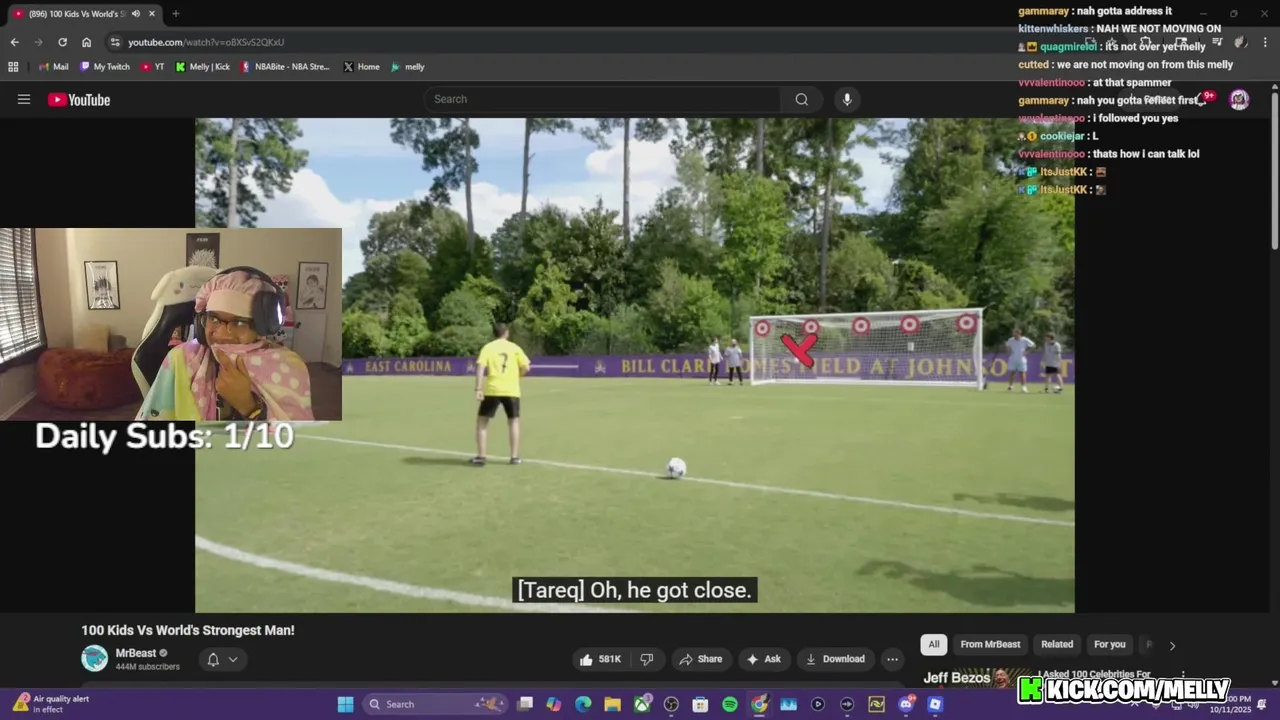Open the melly bookmark

[408, 67]
